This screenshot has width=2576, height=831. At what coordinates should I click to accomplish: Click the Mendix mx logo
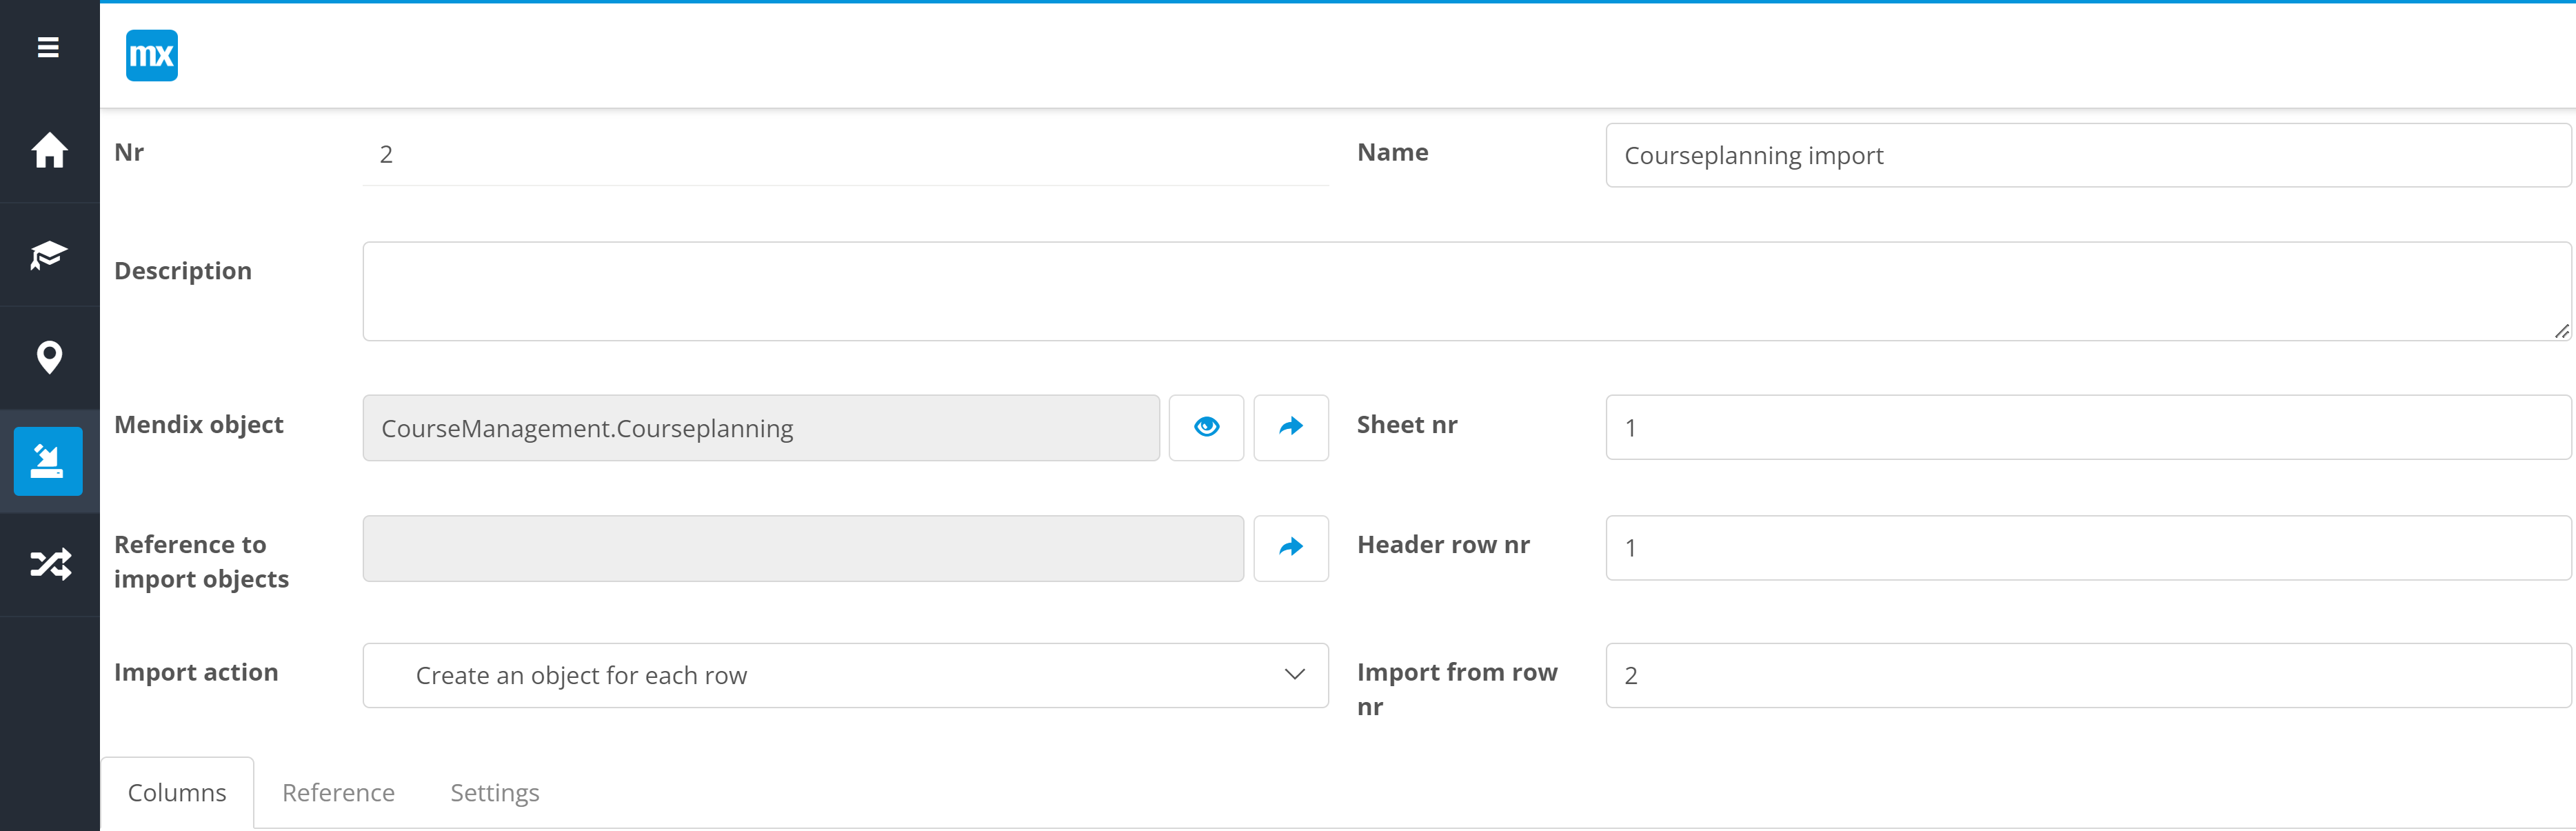(152, 55)
